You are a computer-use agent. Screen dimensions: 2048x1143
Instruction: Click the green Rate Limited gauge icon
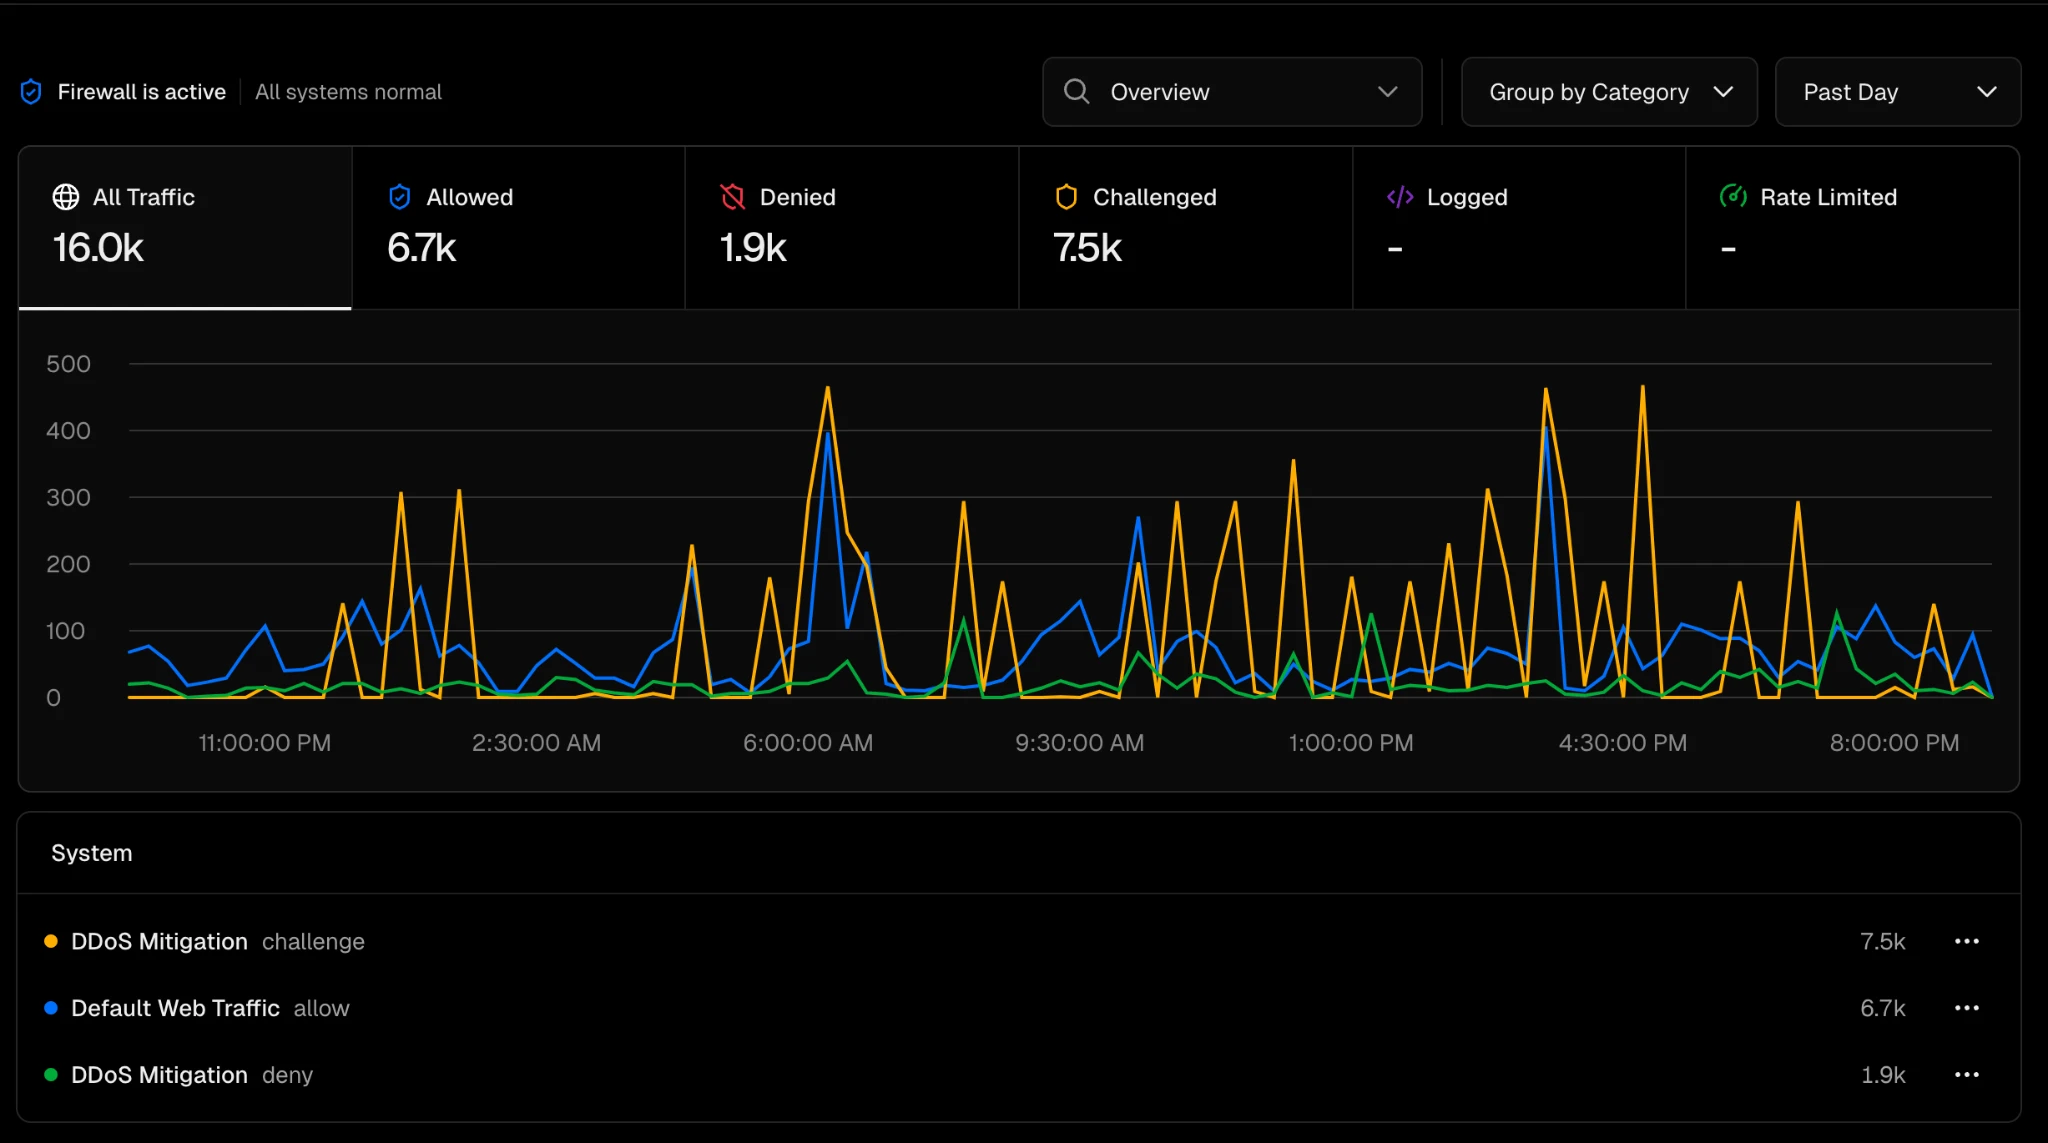tap(1733, 197)
